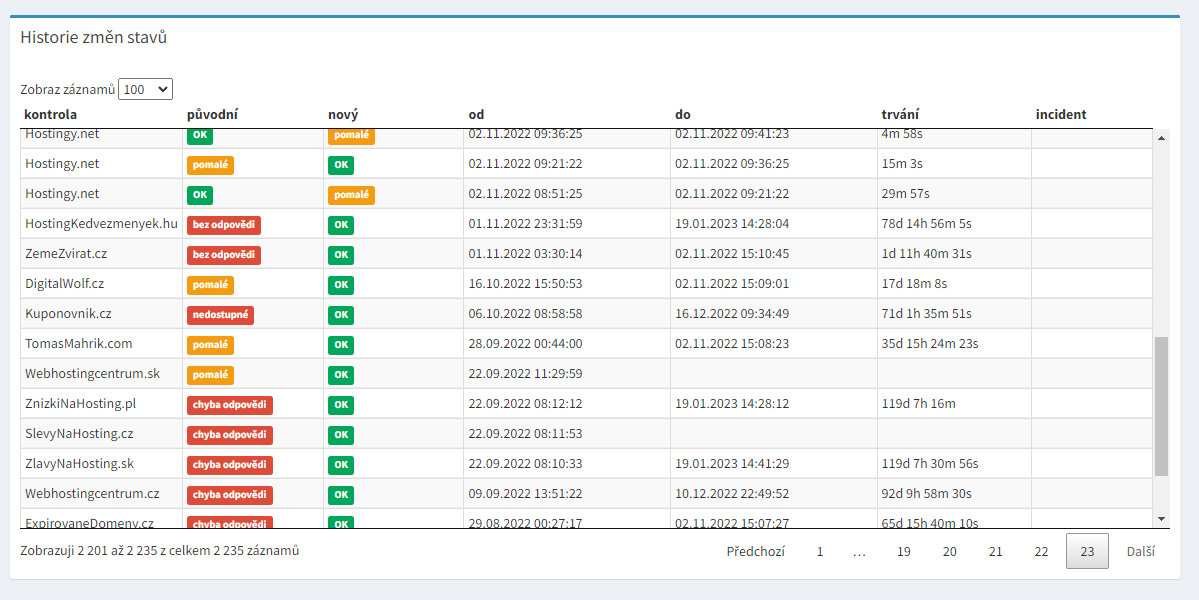Screen dimensions: 1199x600
Task: Click bez odpovědi badge in HostingKedvezmenyek.hu row
Action: (x=224, y=225)
